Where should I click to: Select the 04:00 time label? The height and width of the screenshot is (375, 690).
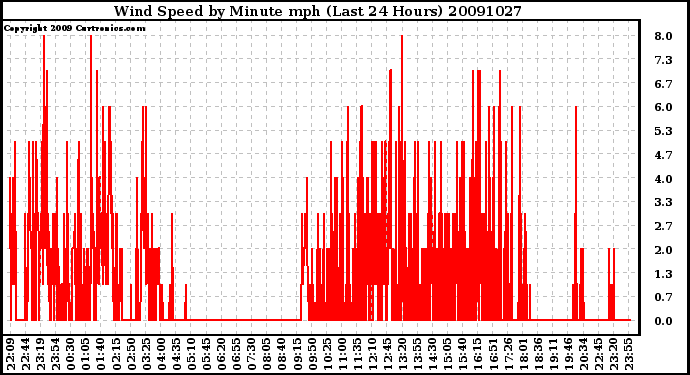click(161, 354)
